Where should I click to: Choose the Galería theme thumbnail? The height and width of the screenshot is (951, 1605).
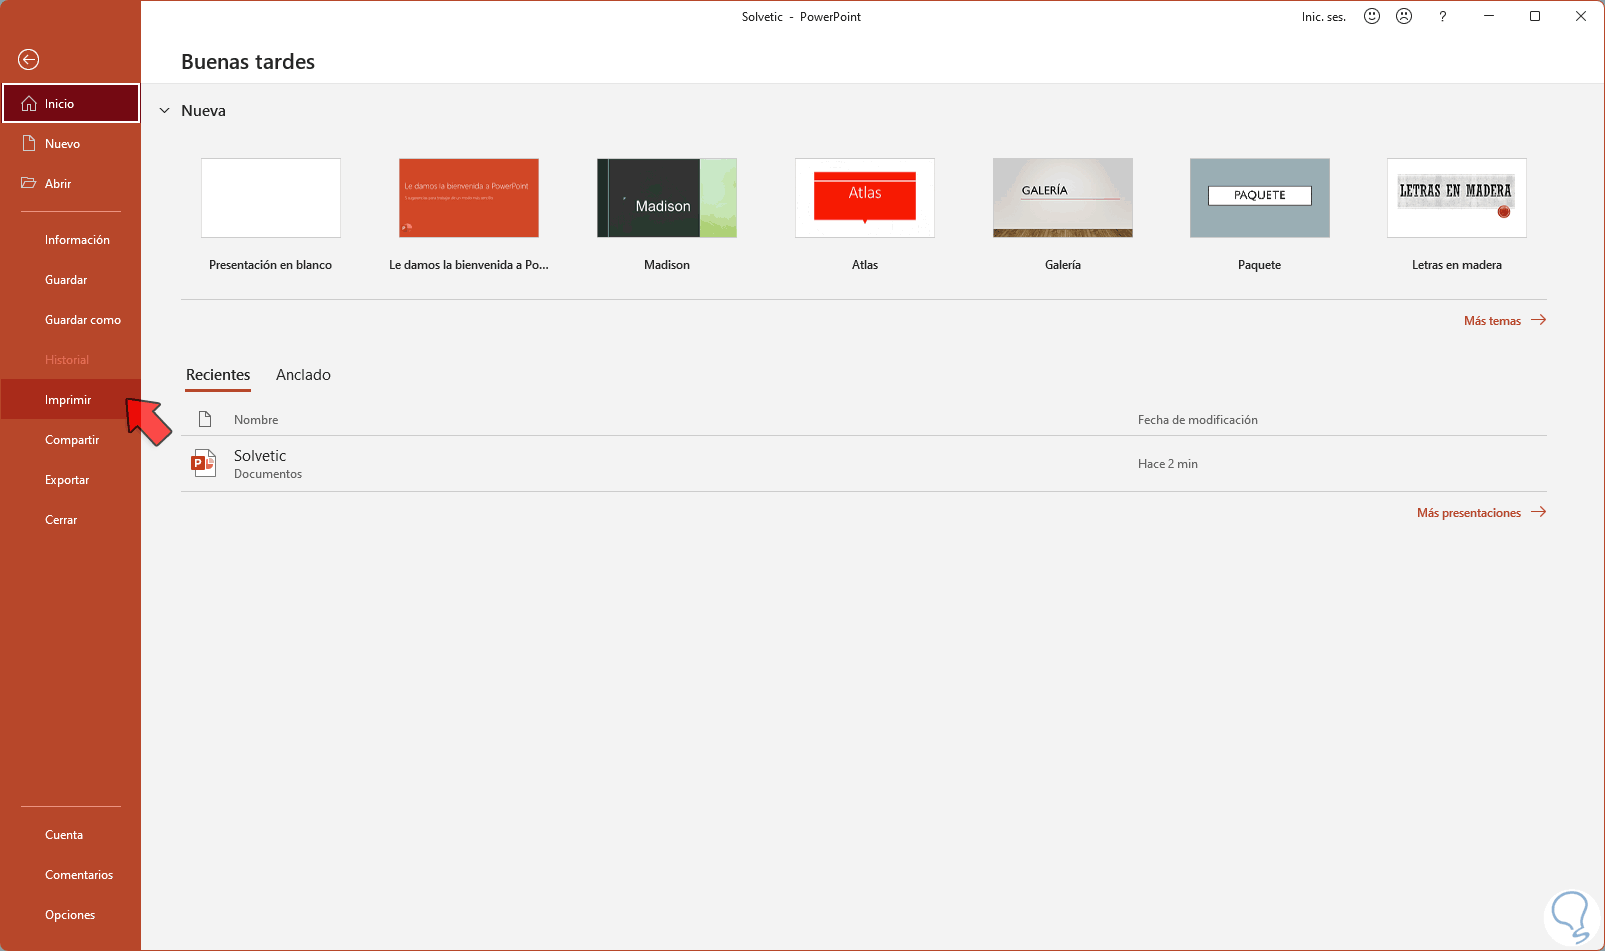tap(1063, 198)
